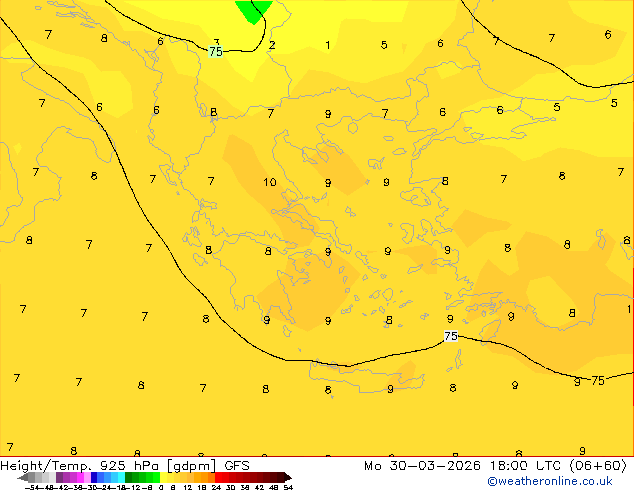Screen dimensions: 634x490
Task: Click the '(06+60)' forecast run label
Action: point(598,466)
